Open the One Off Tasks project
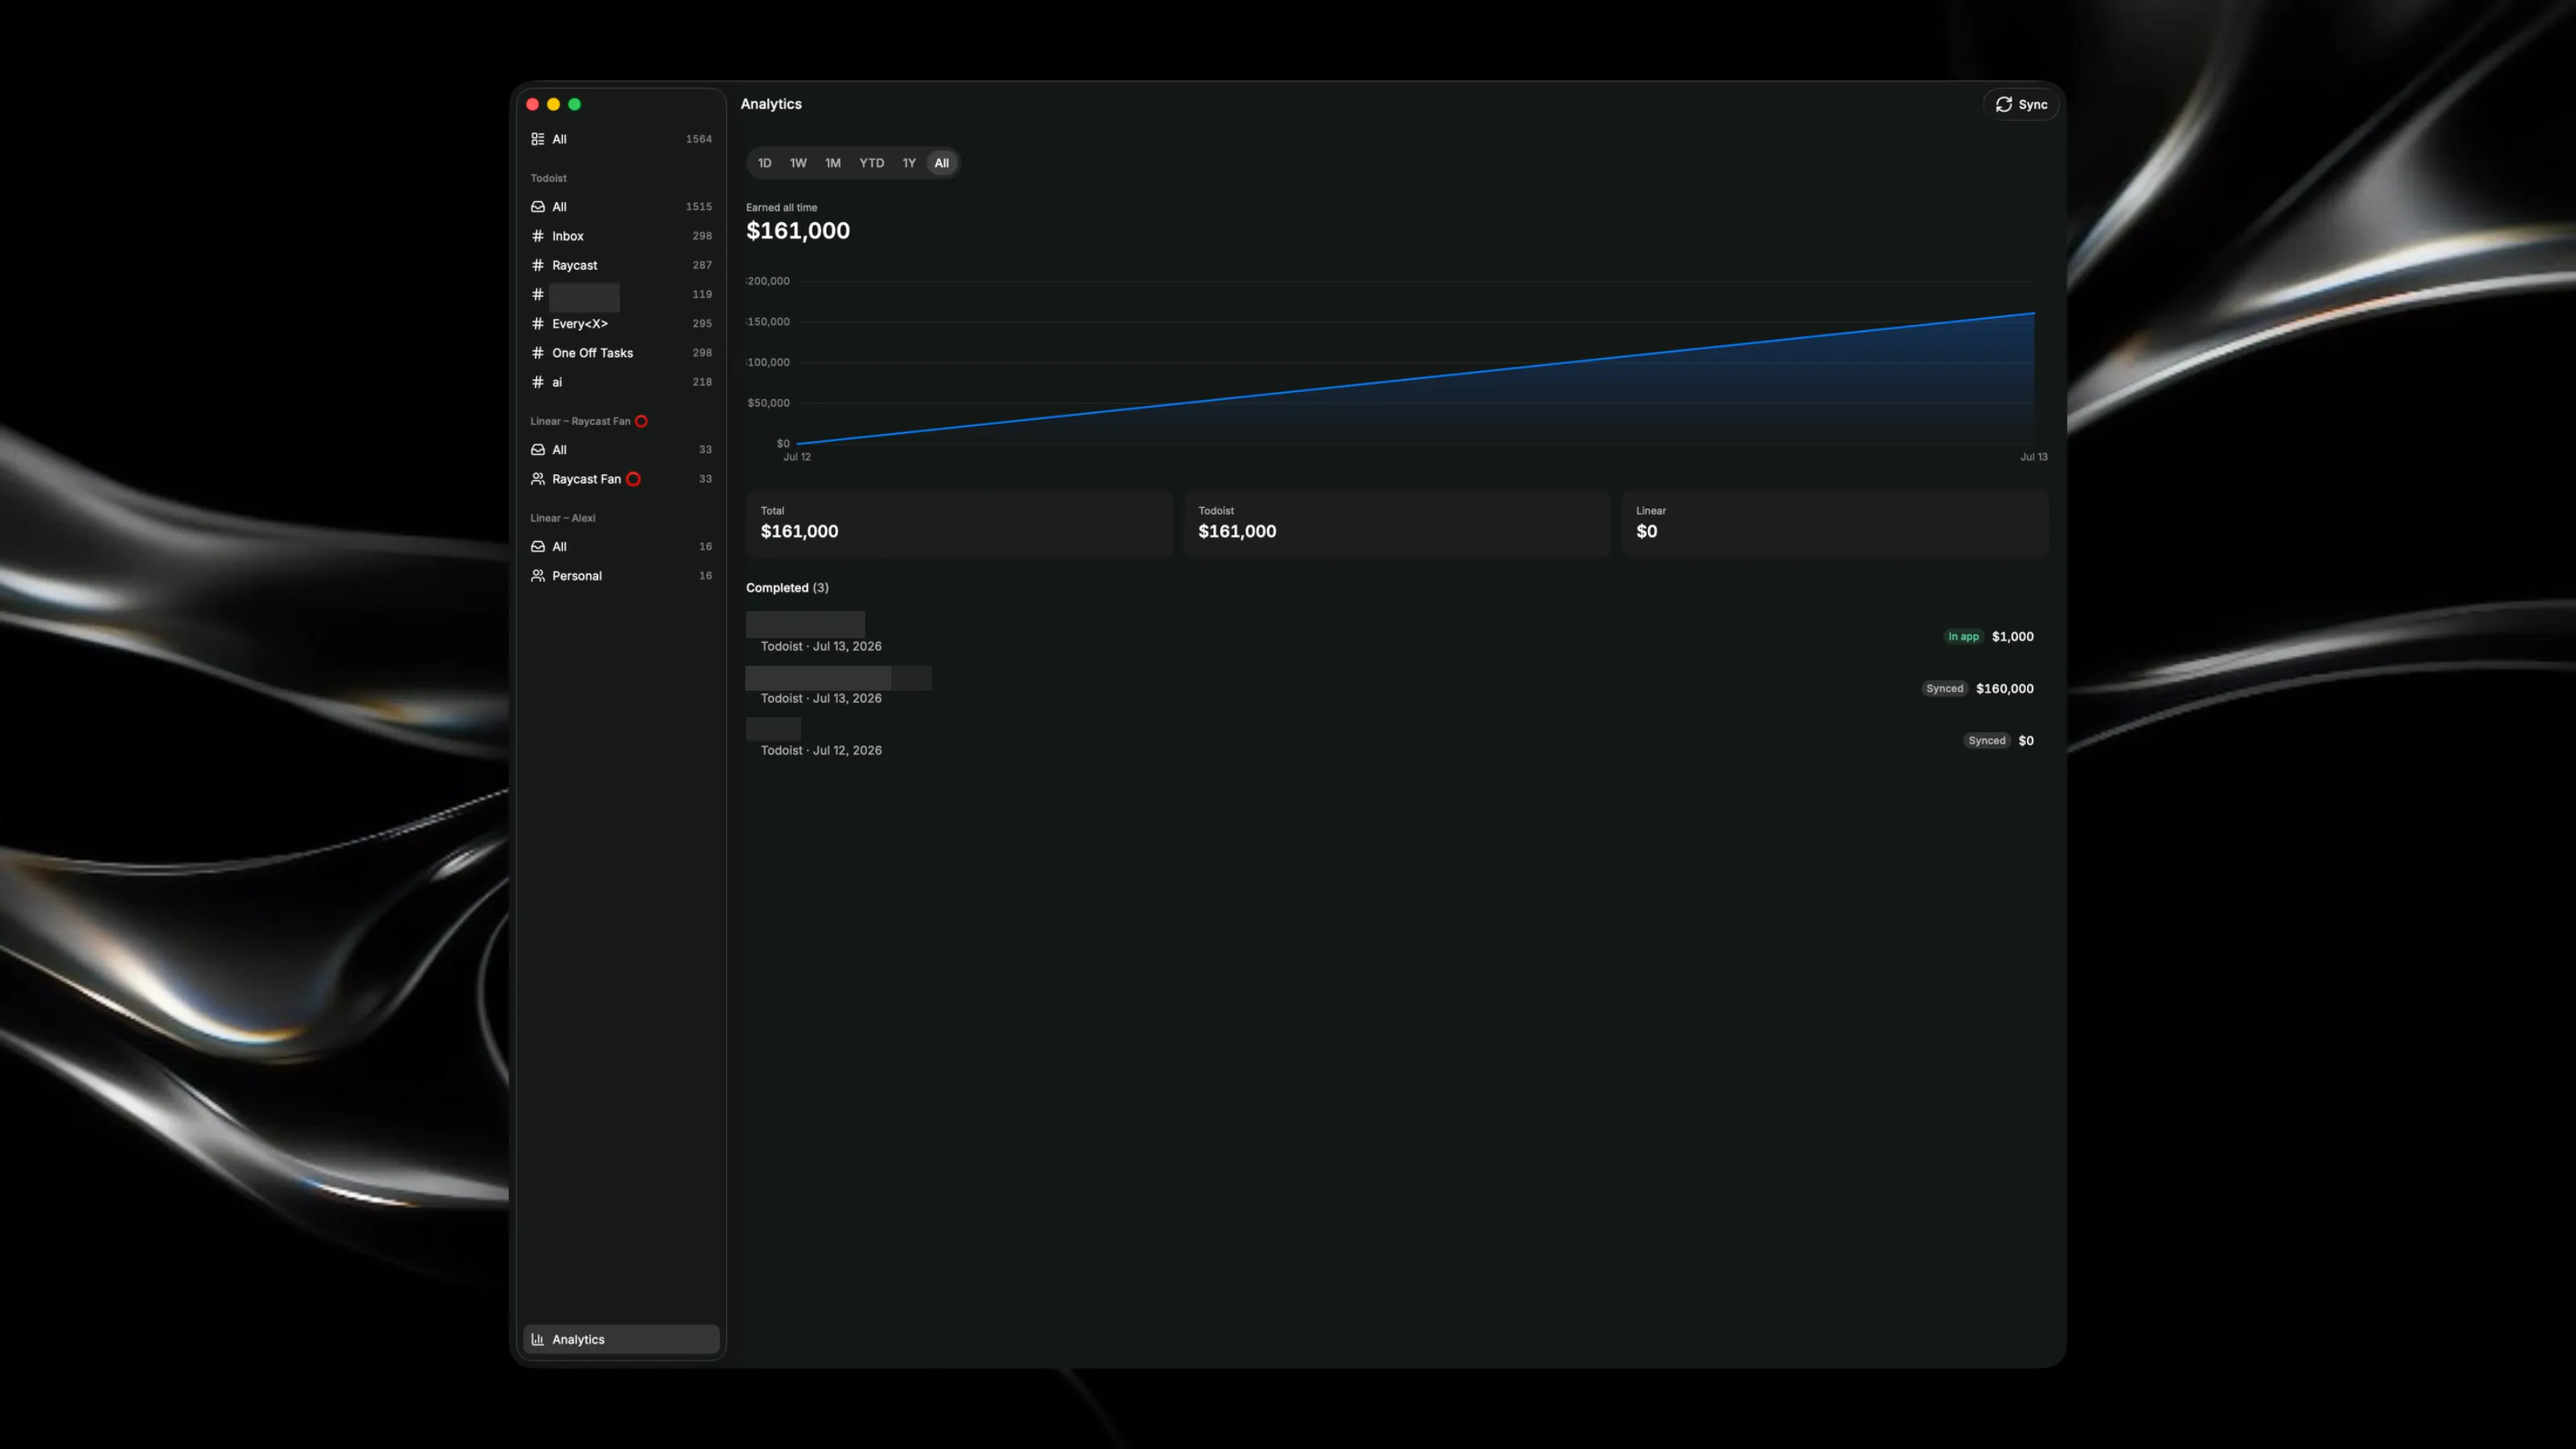2576x1449 pixels. tap(621, 353)
